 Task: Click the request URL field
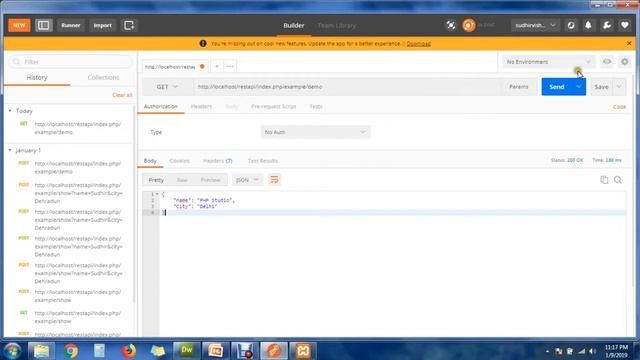347,87
